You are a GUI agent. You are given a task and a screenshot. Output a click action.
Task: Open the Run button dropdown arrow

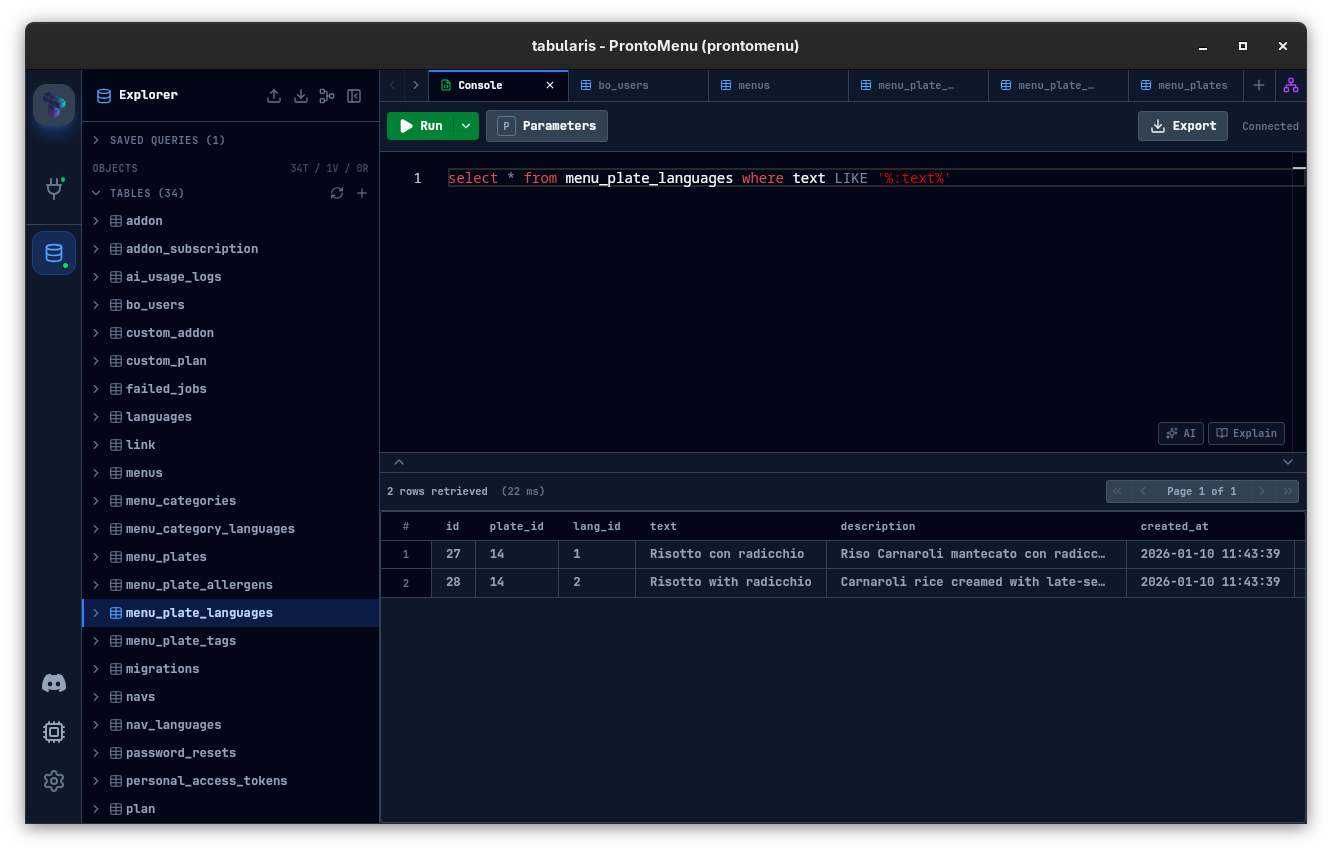(465, 126)
